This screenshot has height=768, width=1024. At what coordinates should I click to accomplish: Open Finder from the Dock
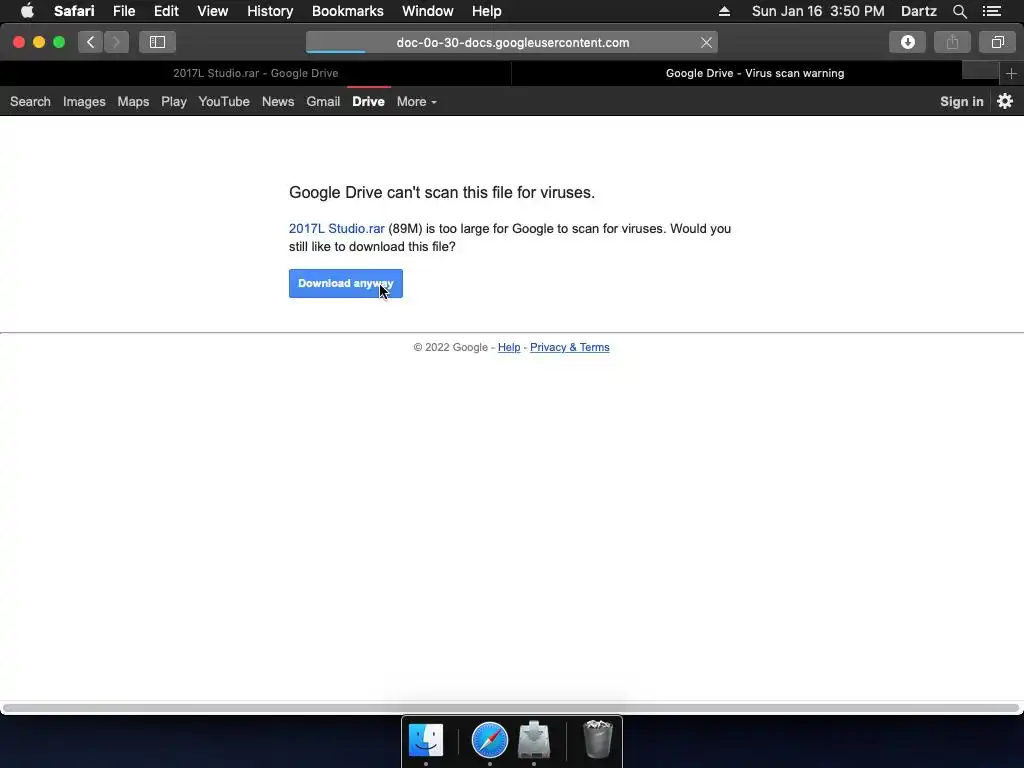(426, 740)
